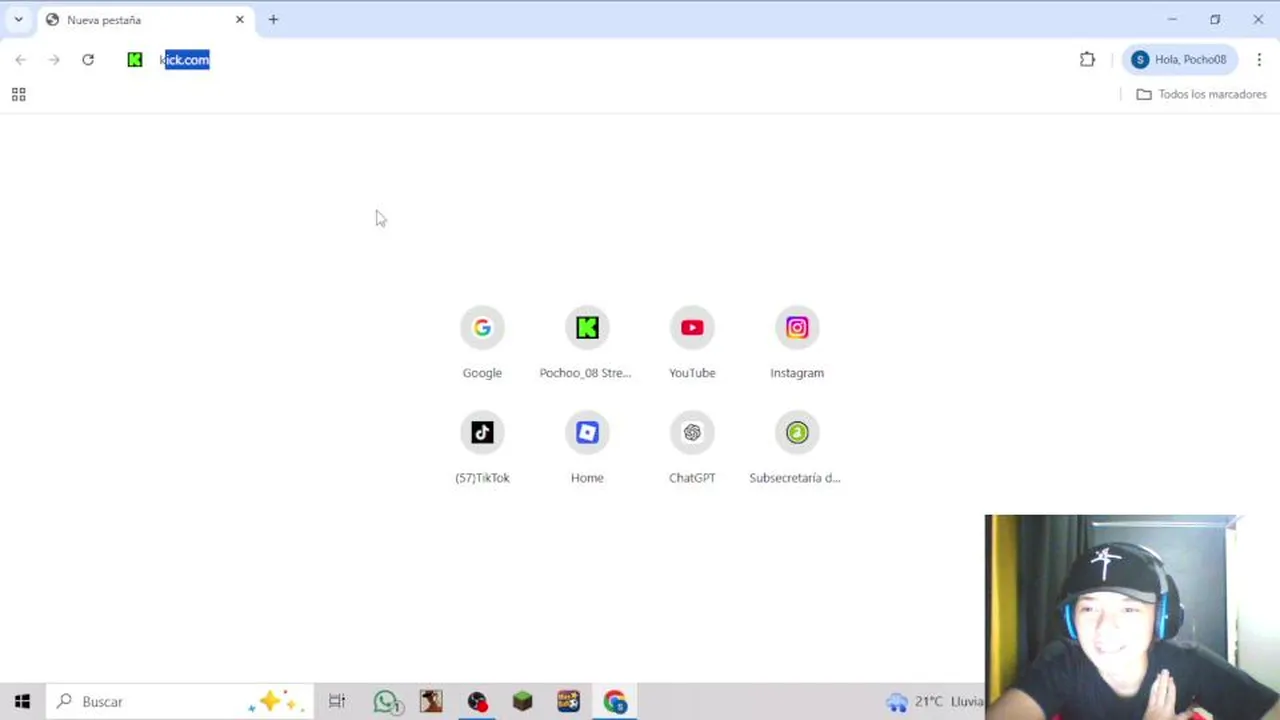This screenshot has height=720, width=1280.
Task: Click the ChatGPT shortcut label
Action: (692, 478)
